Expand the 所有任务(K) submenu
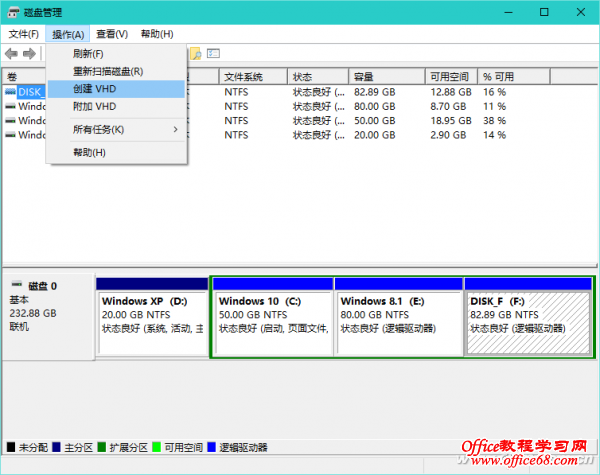Screen dimensions: 600x475 (116, 129)
